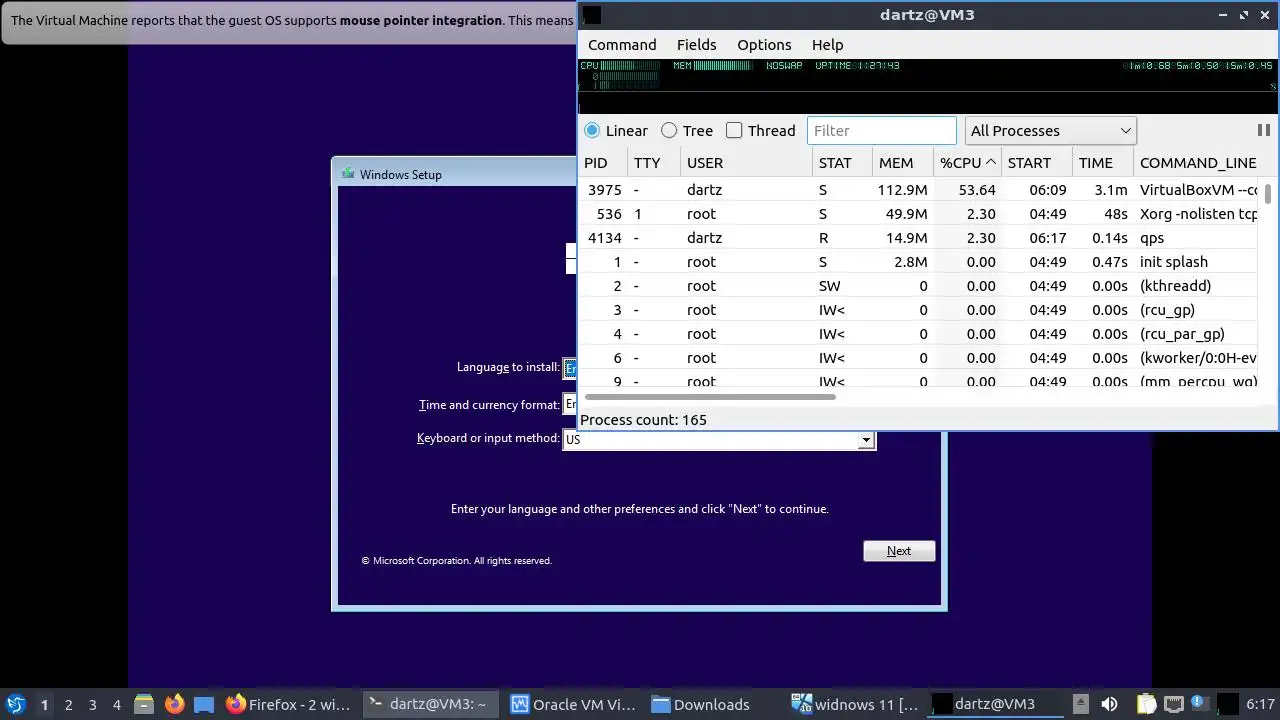Switch to the dartz@VM3: ~ terminal taskbar item
This screenshot has height=720, width=1280.
pos(428,704)
